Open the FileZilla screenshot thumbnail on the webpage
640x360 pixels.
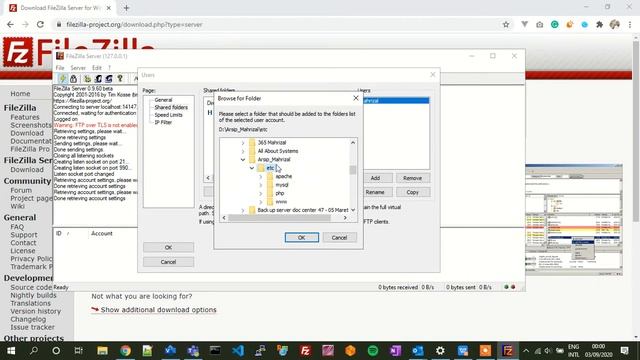[573, 220]
